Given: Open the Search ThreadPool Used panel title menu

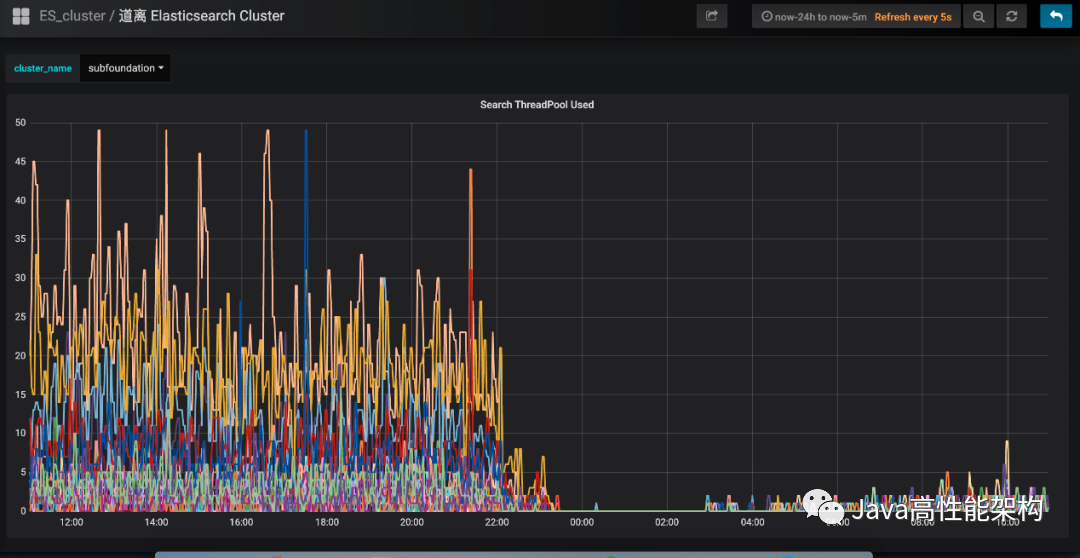Looking at the screenshot, I should pyautogui.click(x=536, y=104).
